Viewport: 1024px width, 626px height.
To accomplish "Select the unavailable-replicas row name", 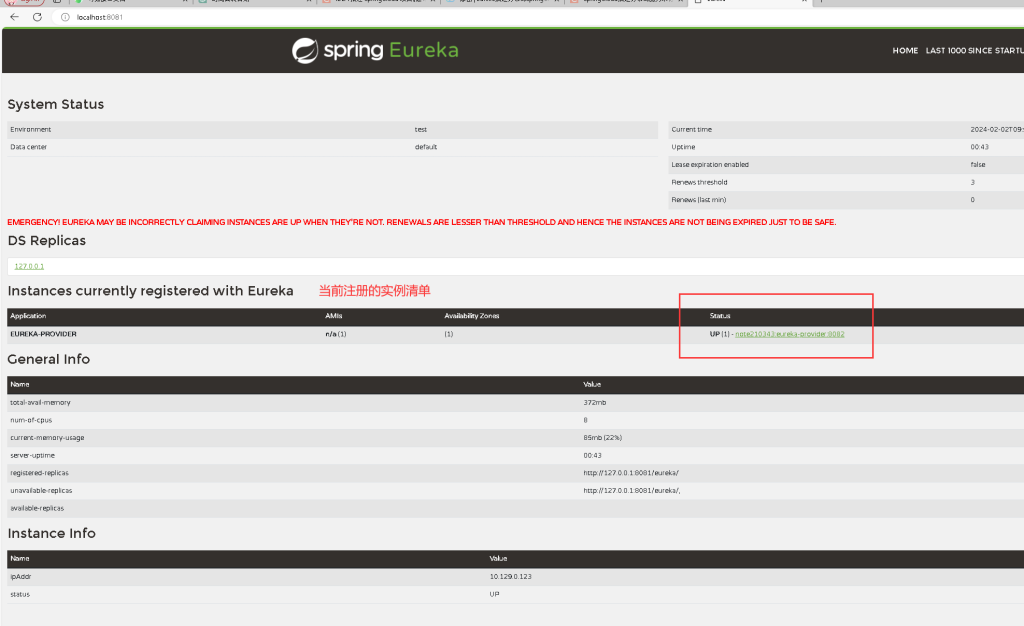I will (41, 491).
